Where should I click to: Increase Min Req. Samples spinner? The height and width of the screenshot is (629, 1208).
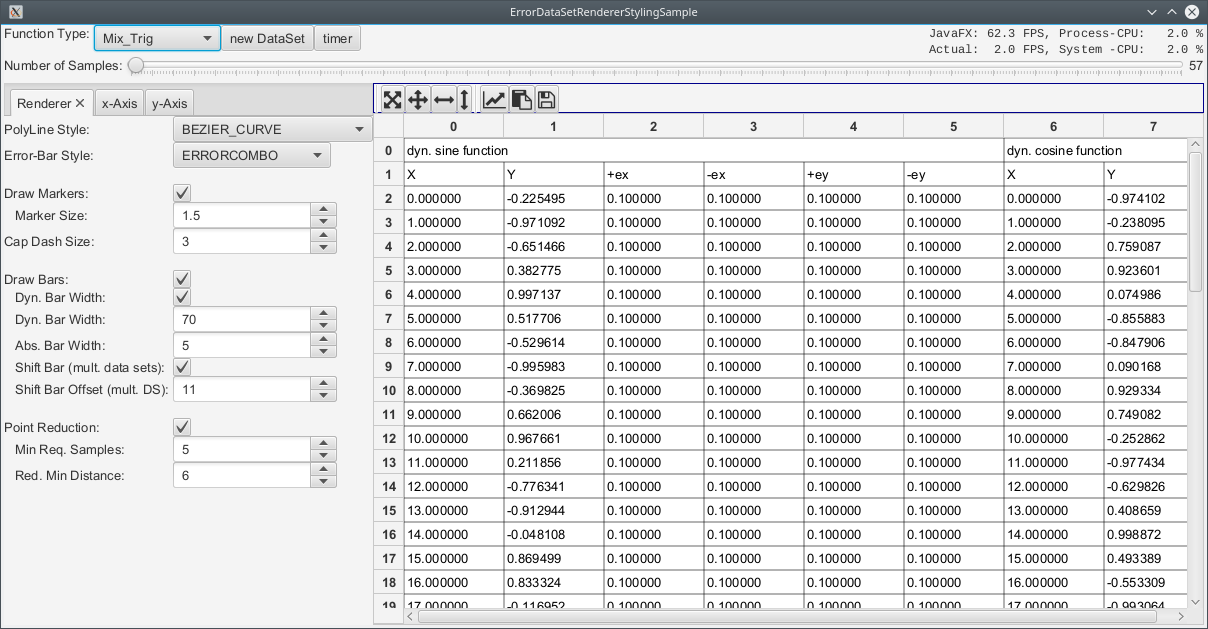coord(322,443)
